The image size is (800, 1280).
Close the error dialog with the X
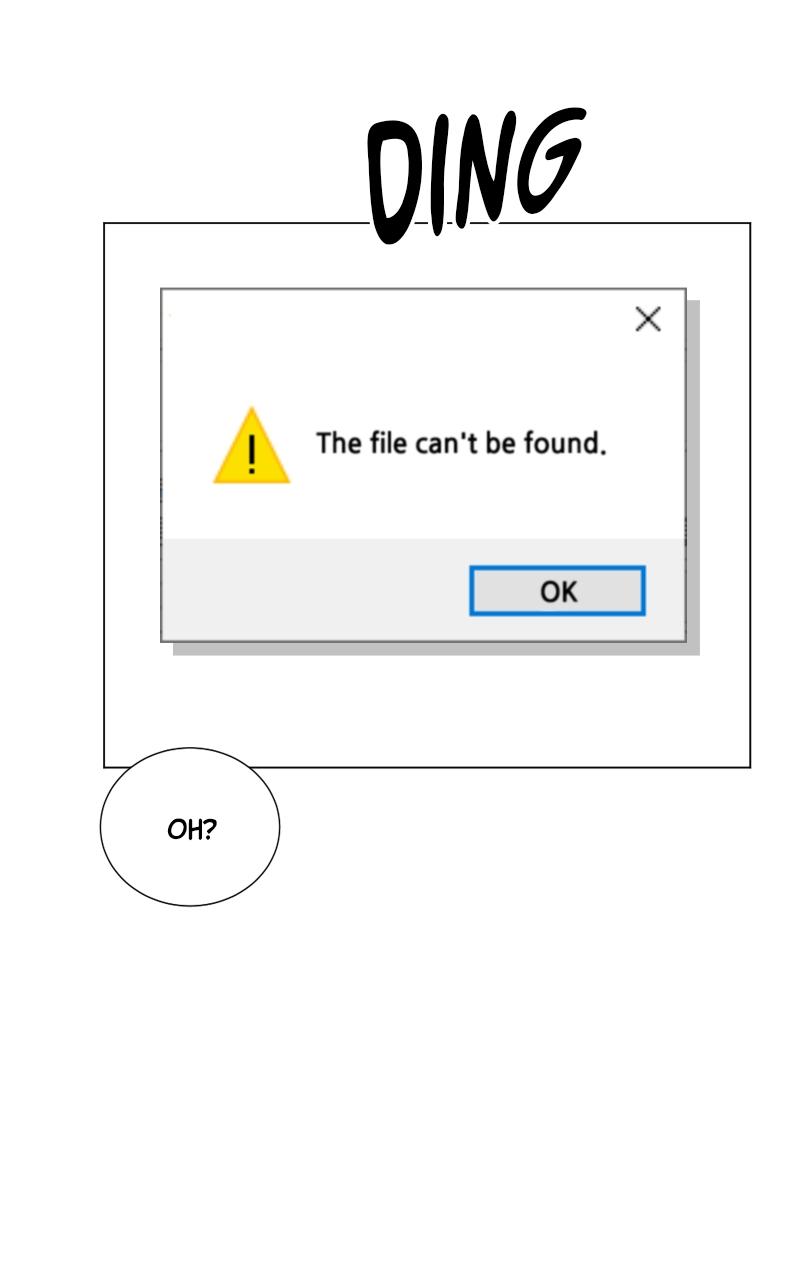(x=648, y=319)
